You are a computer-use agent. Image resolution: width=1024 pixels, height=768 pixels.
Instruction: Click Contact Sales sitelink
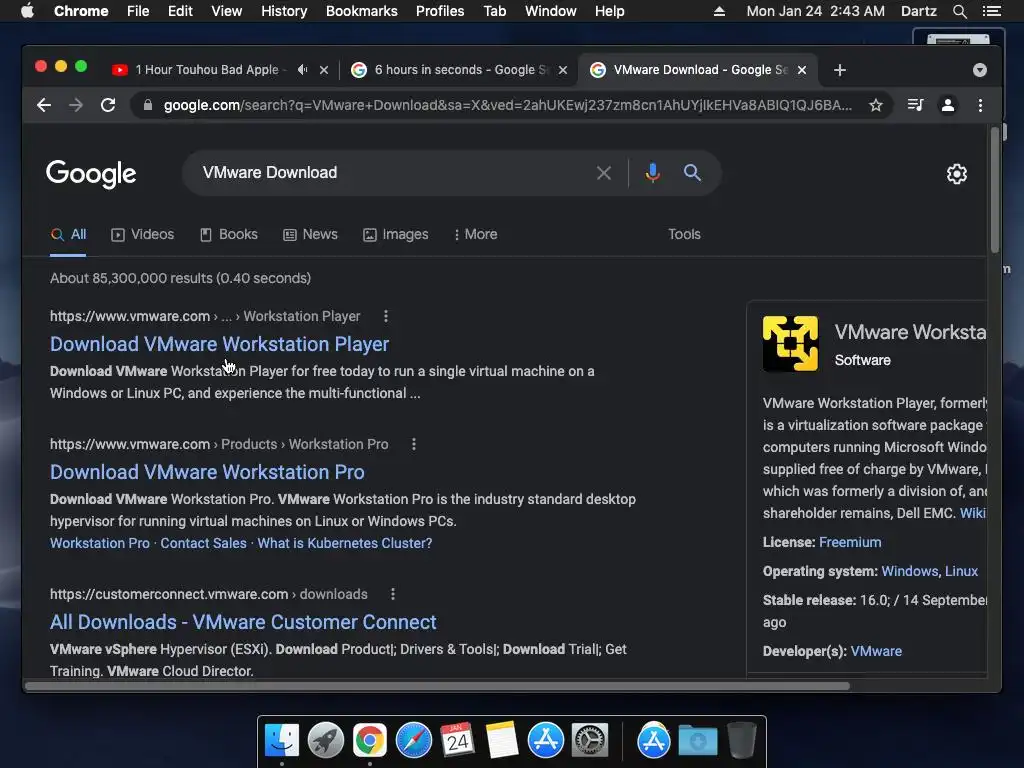[204, 543]
